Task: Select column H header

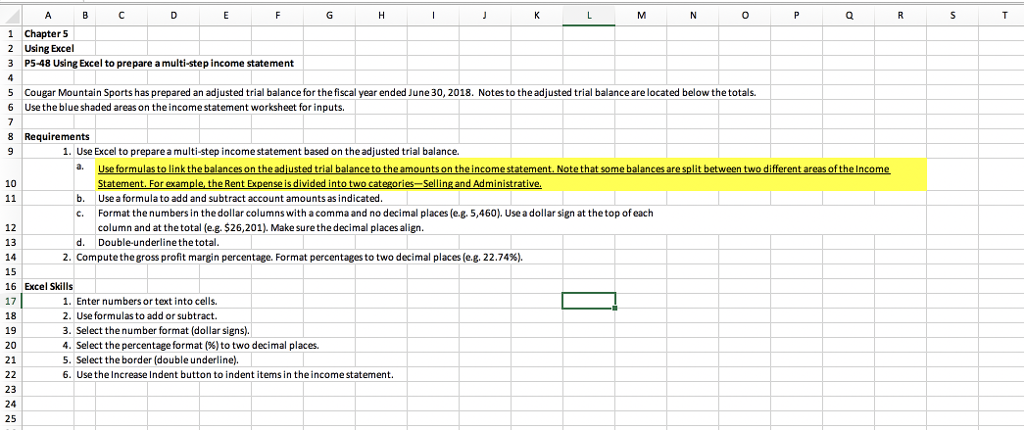Action: click(x=380, y=18)
